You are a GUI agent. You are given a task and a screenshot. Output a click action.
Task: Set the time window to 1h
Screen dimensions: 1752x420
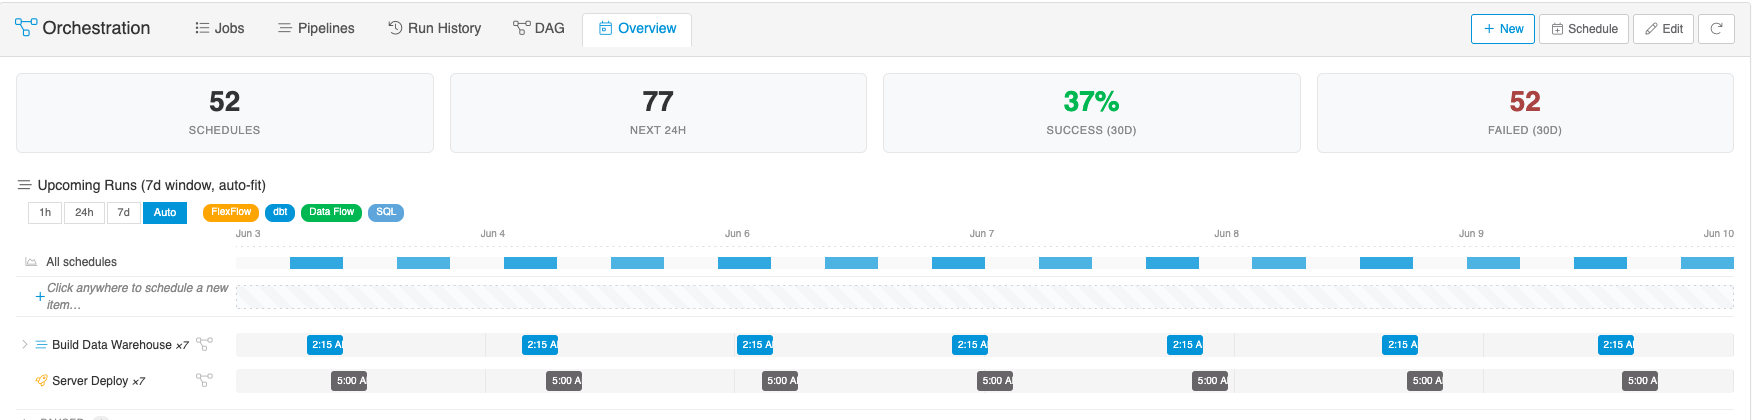click(45, 212)
